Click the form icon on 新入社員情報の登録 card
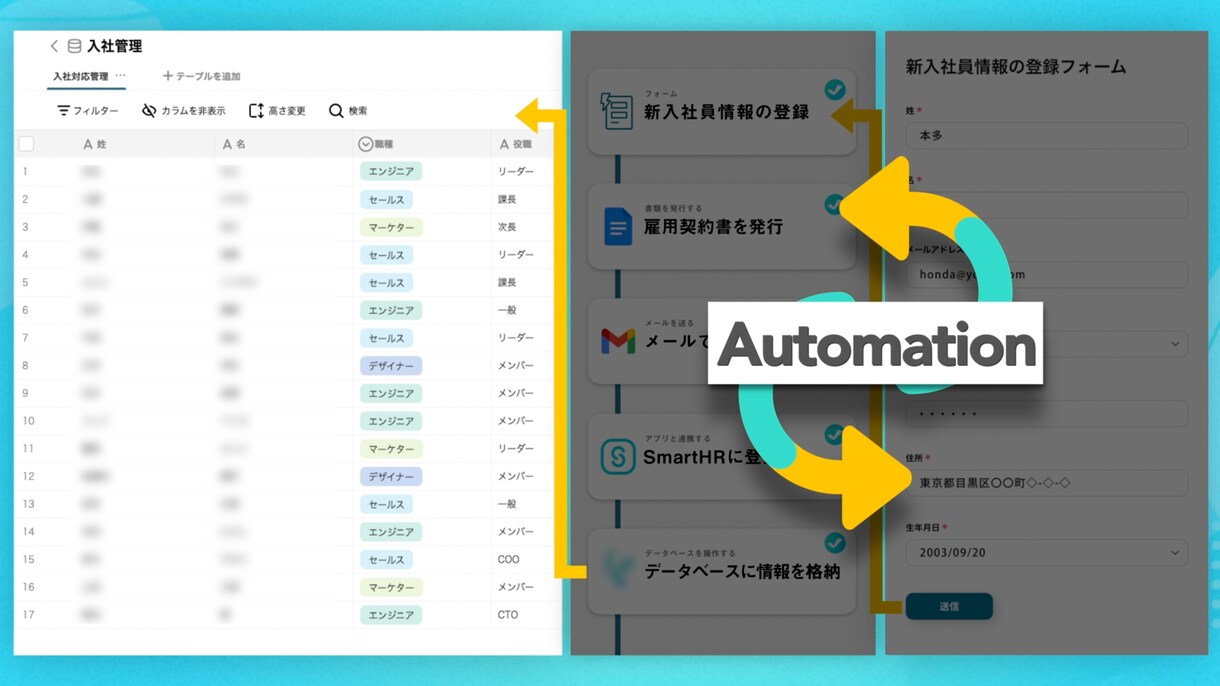Image resolution: width=1220 pixels, height=686 pixels. pyautogui.click(x=616, y=111)
